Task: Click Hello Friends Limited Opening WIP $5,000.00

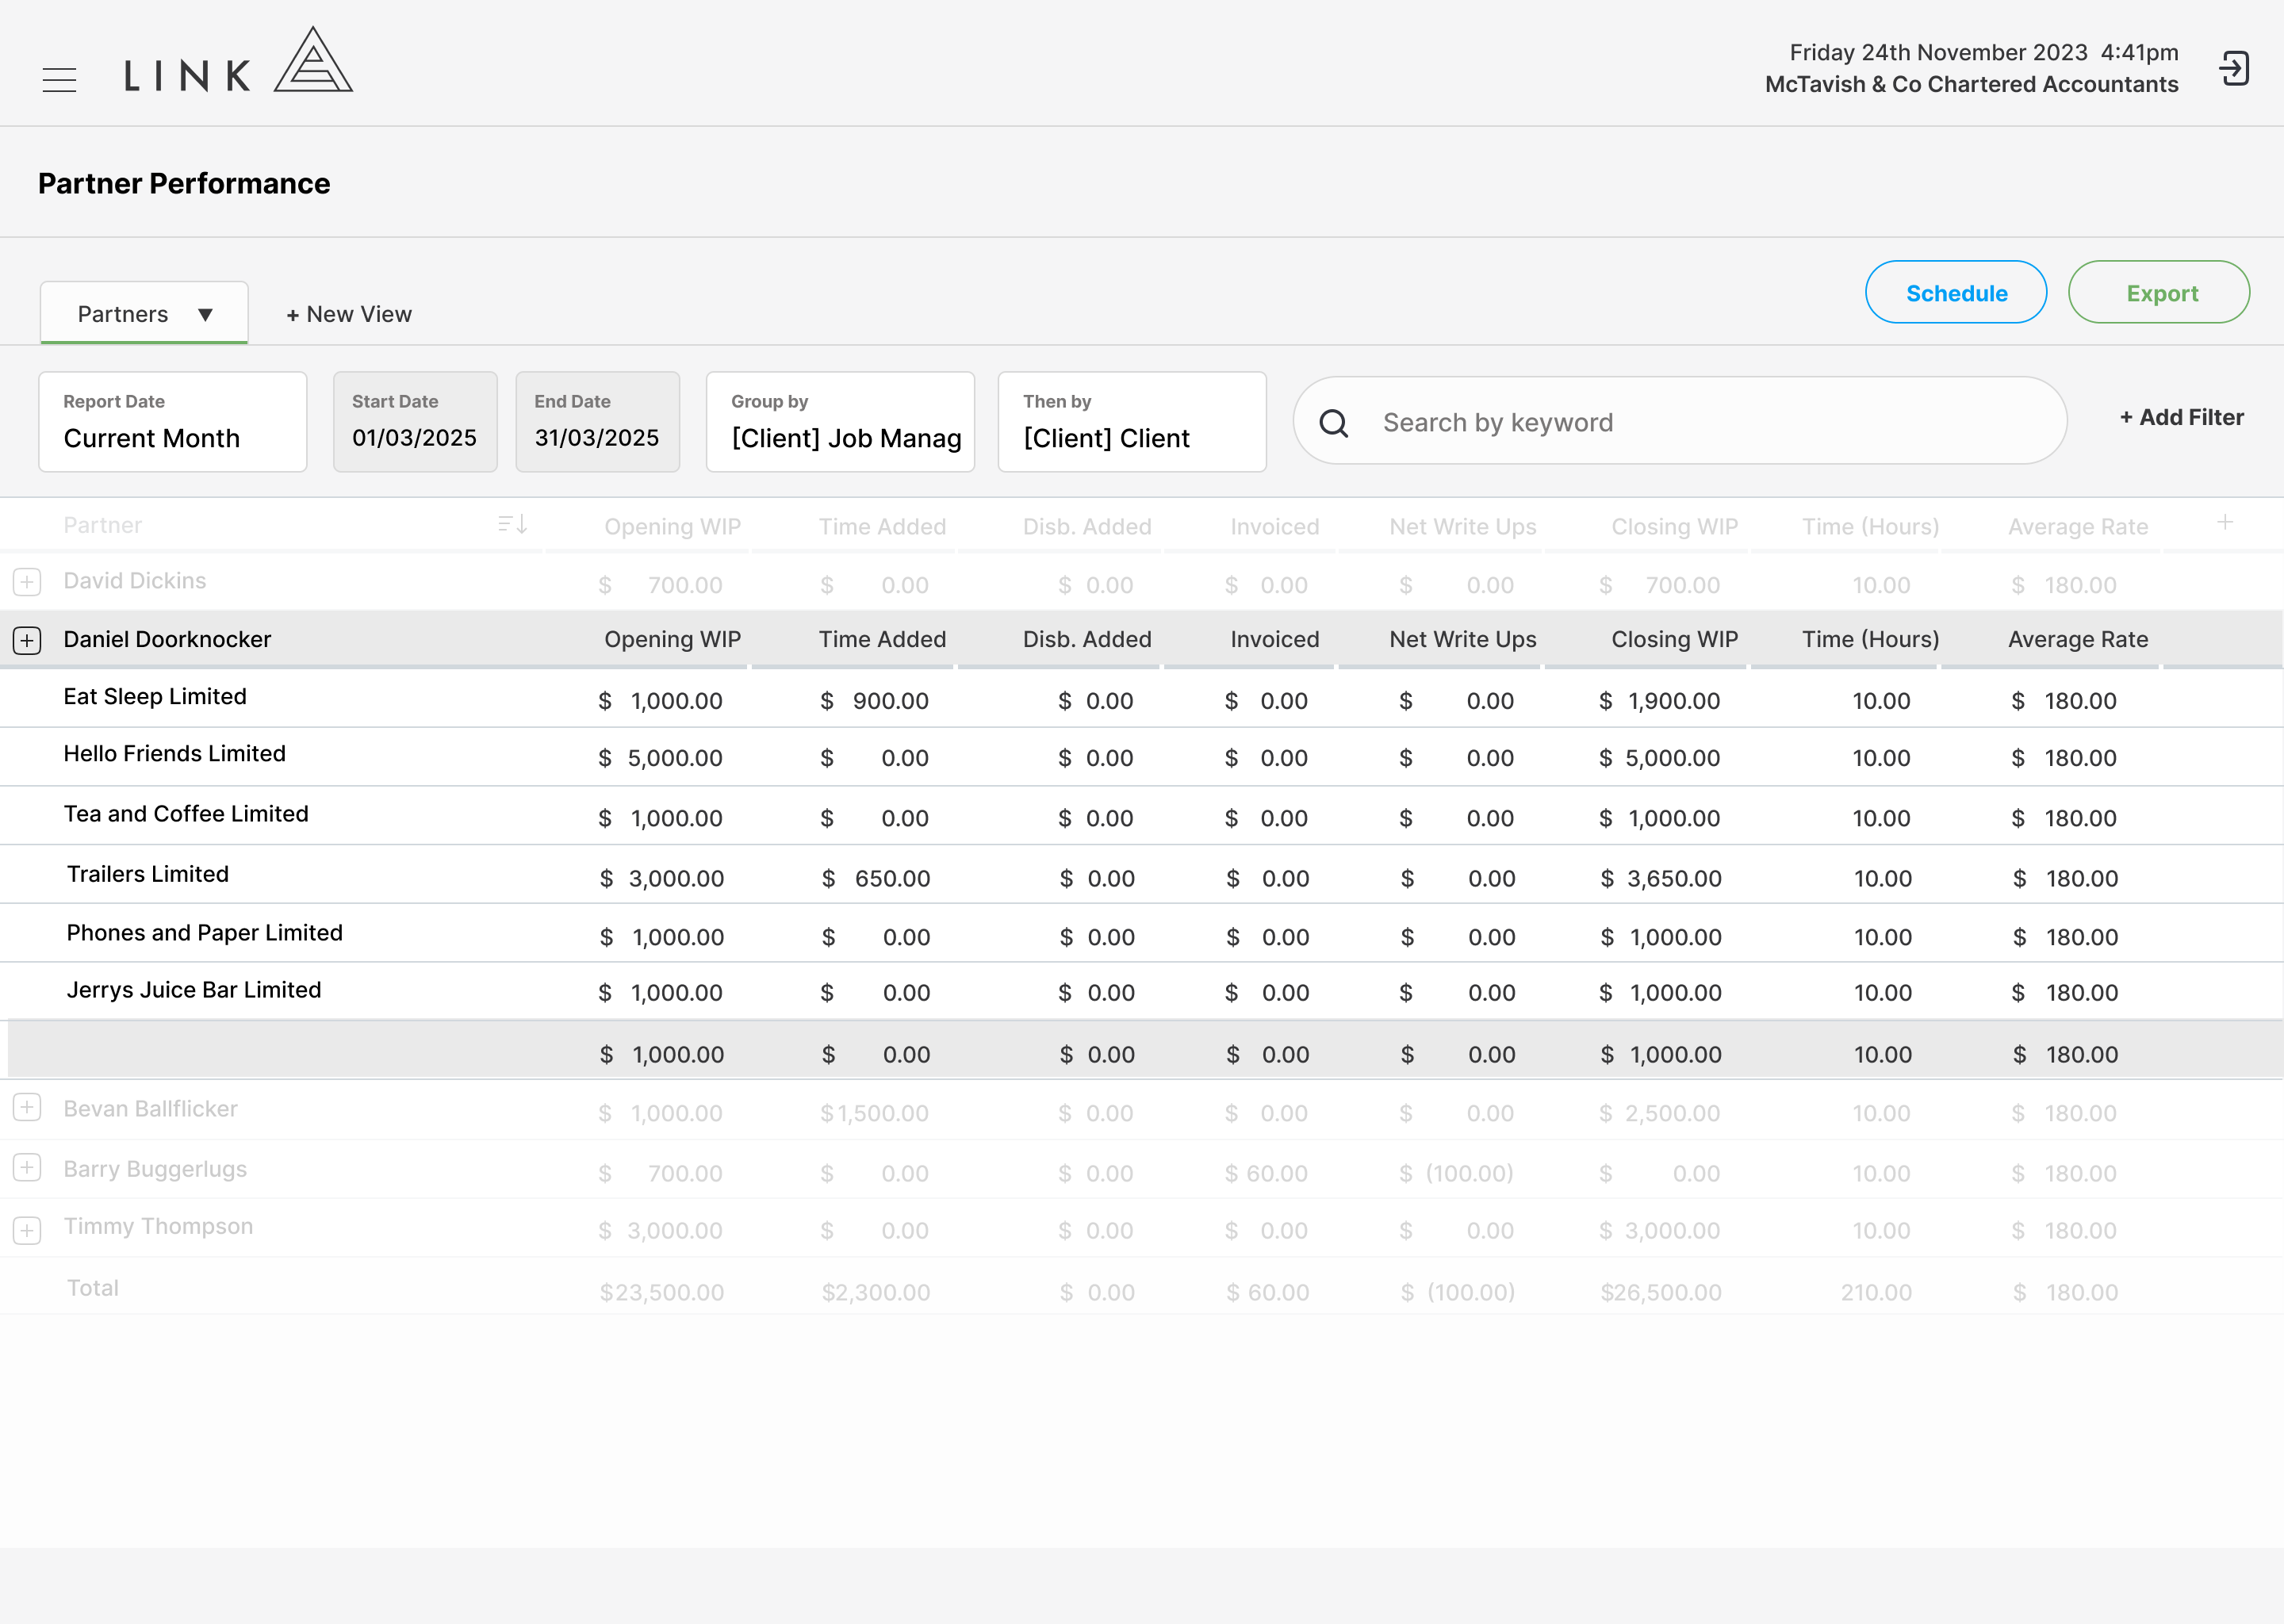Action: [x=661, y=758]
